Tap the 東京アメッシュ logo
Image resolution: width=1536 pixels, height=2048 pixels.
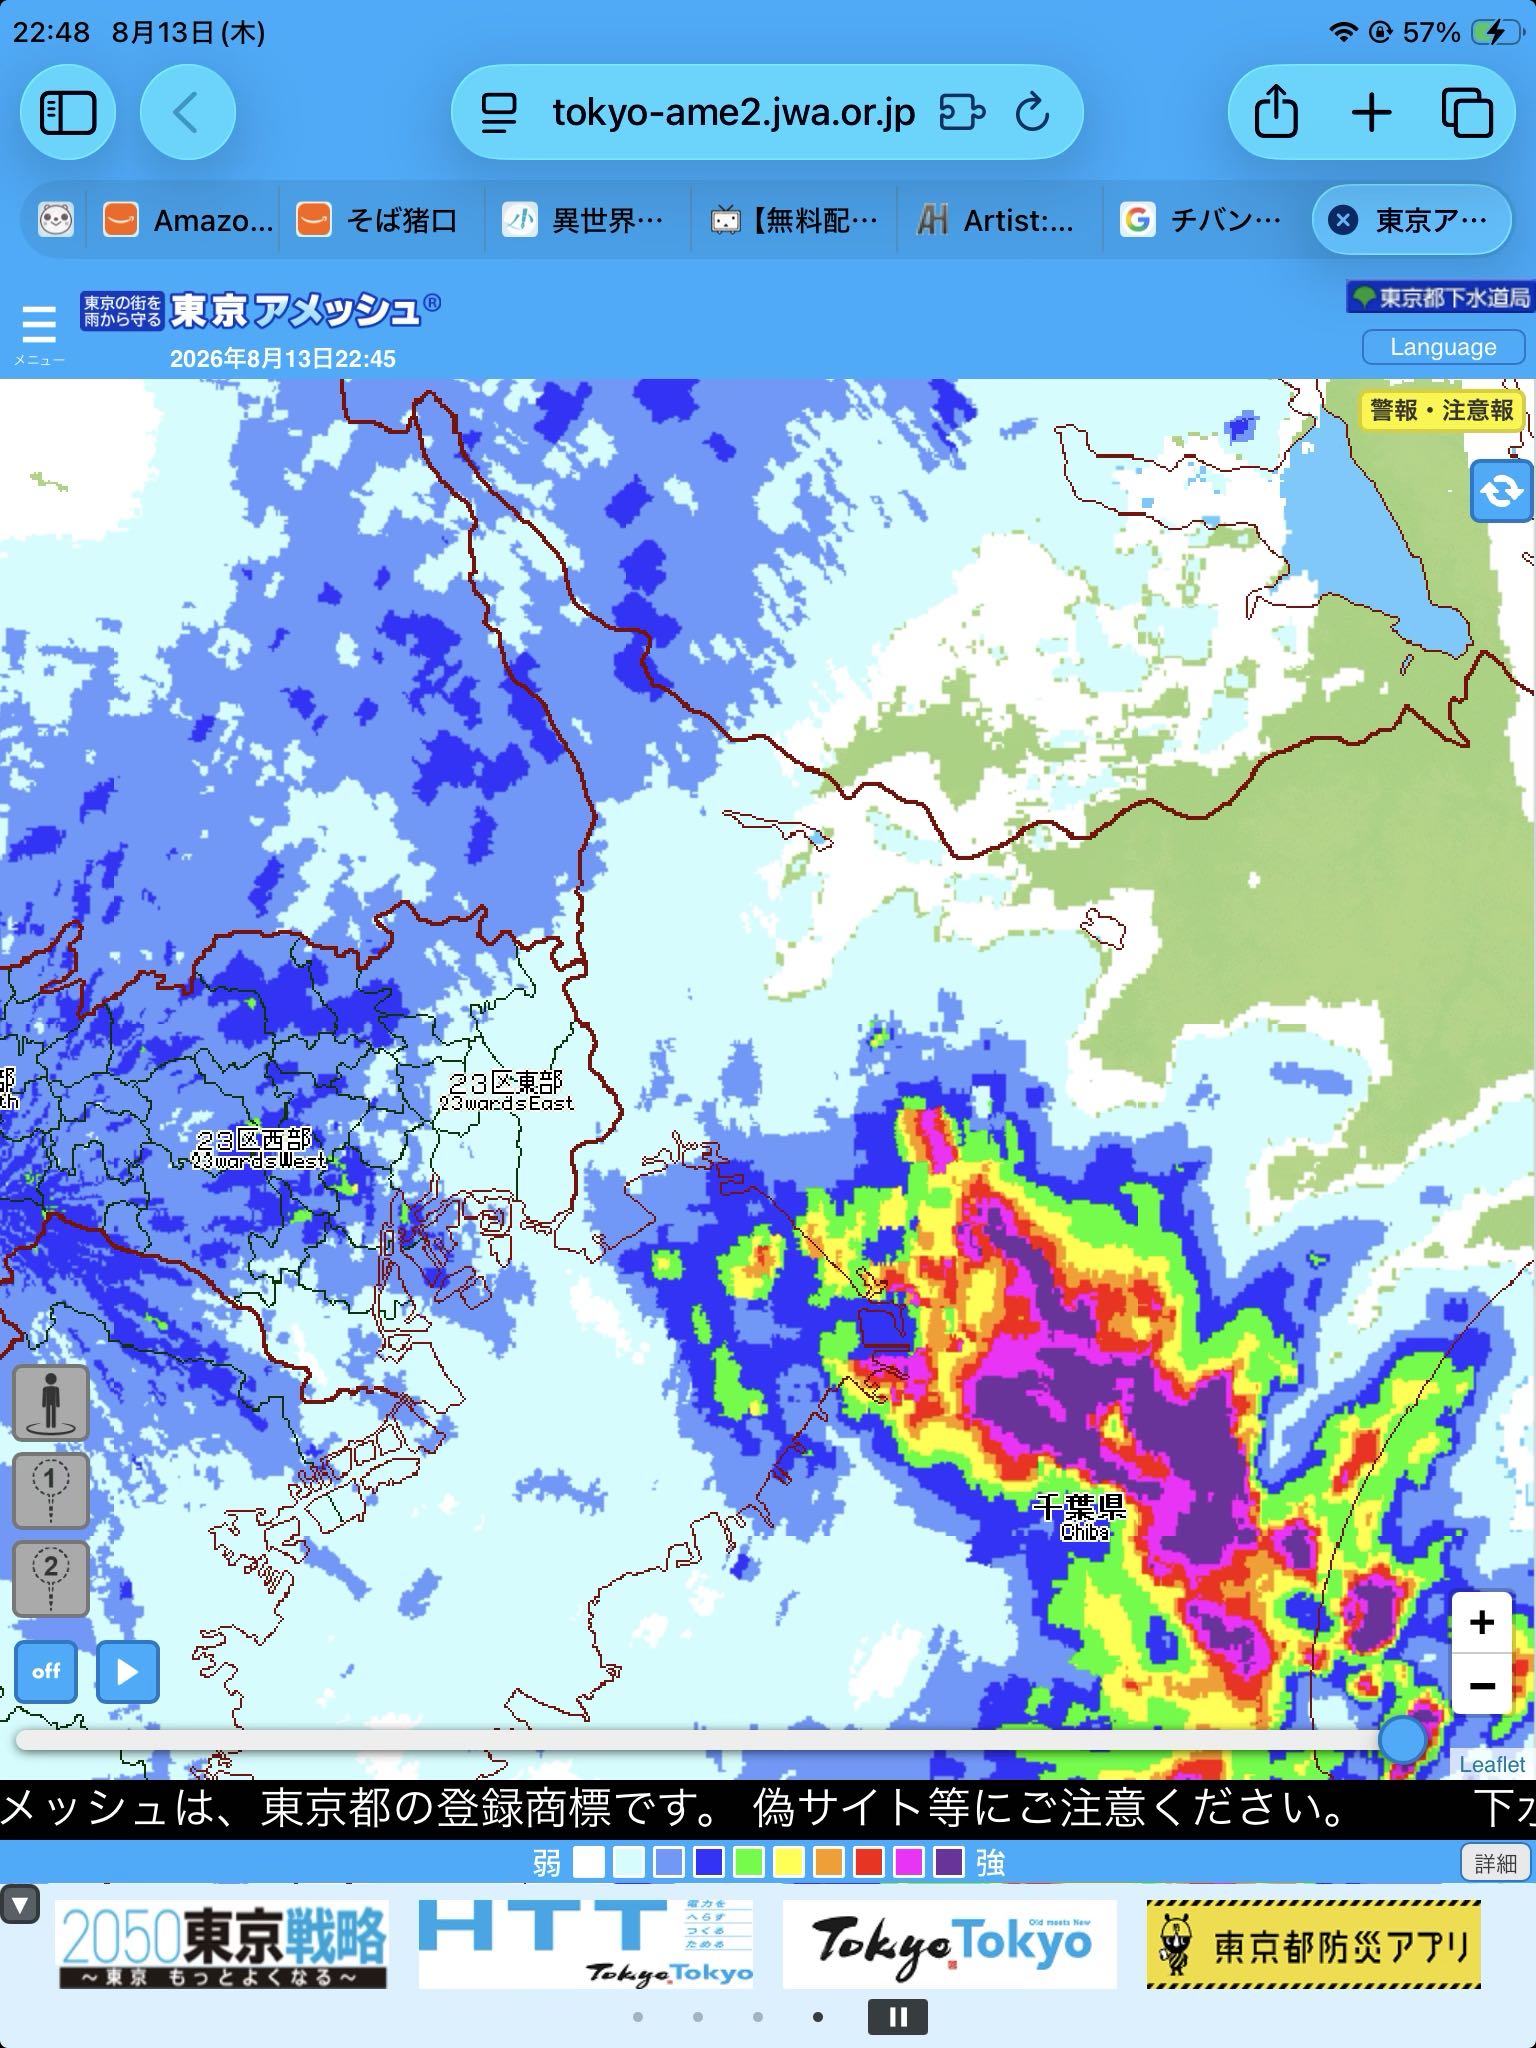point(260,311)
